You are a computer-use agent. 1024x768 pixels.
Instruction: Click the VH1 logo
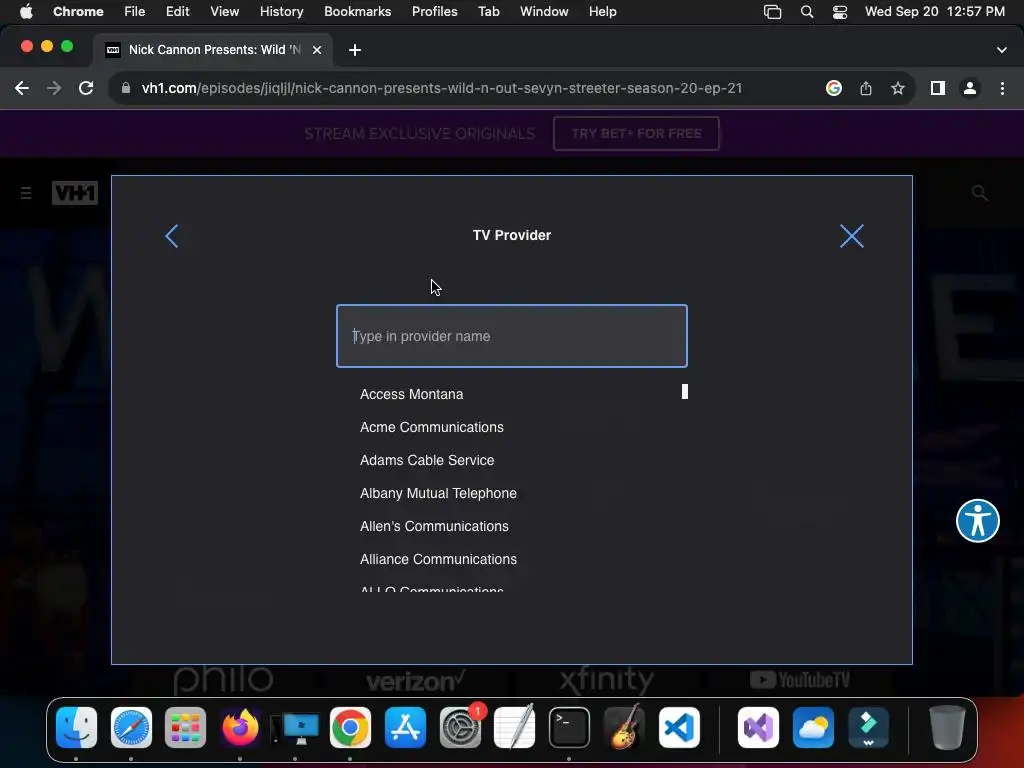[75, 193]
